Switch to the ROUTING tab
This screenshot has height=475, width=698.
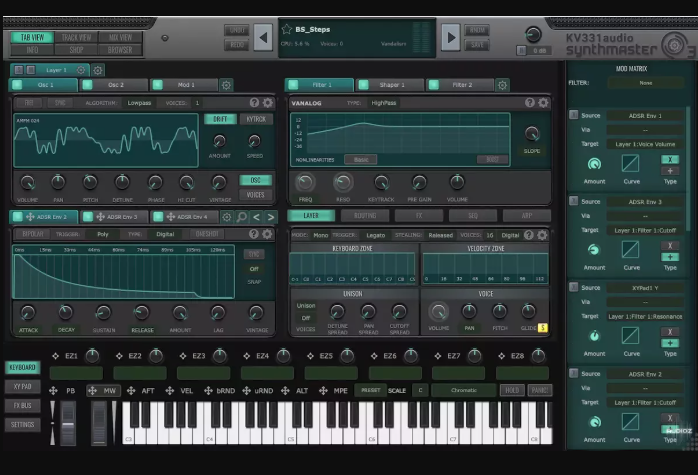point(365,215)
